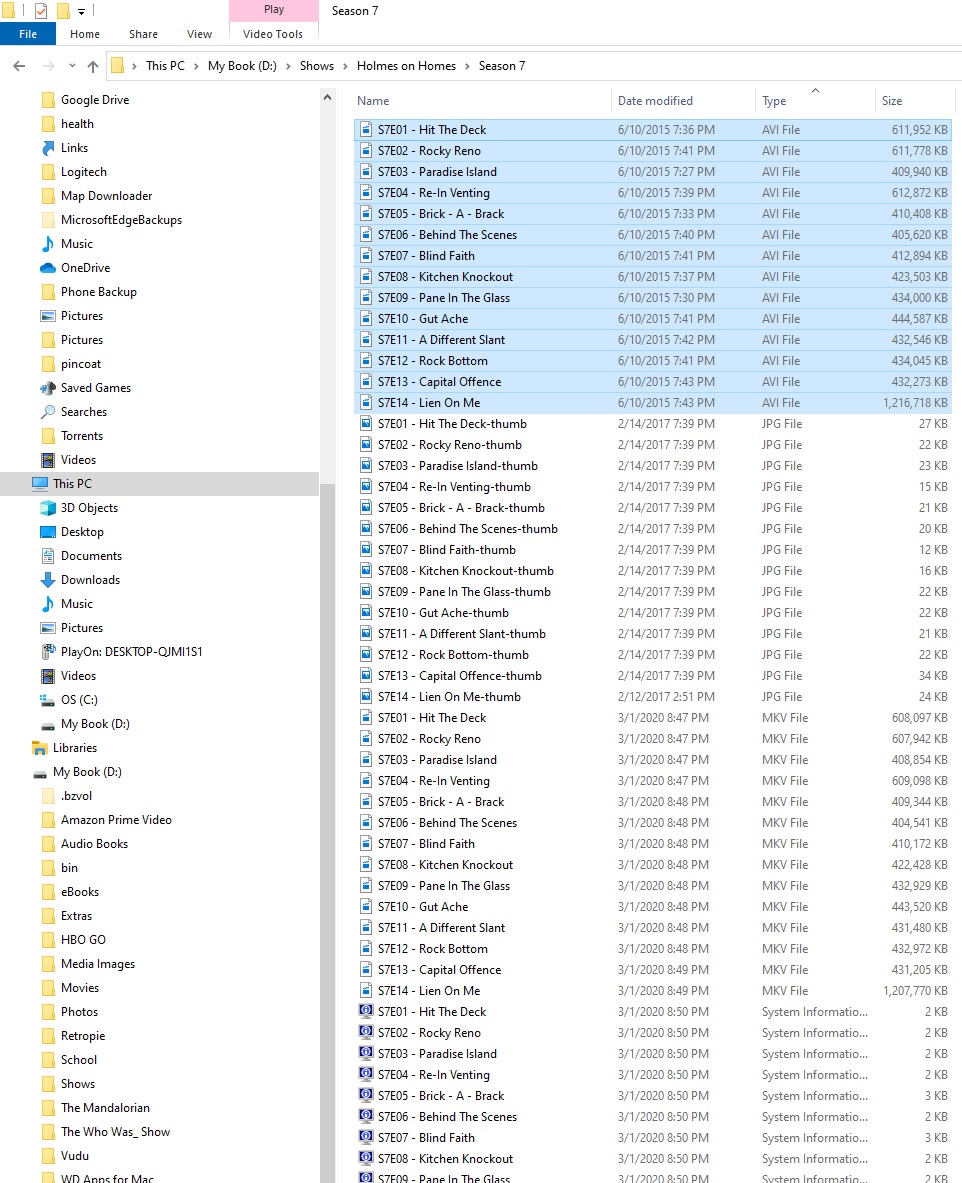Open the File menu
Image resolution: width=962 pixels, height=1183 pixels.
pos(28,33)
